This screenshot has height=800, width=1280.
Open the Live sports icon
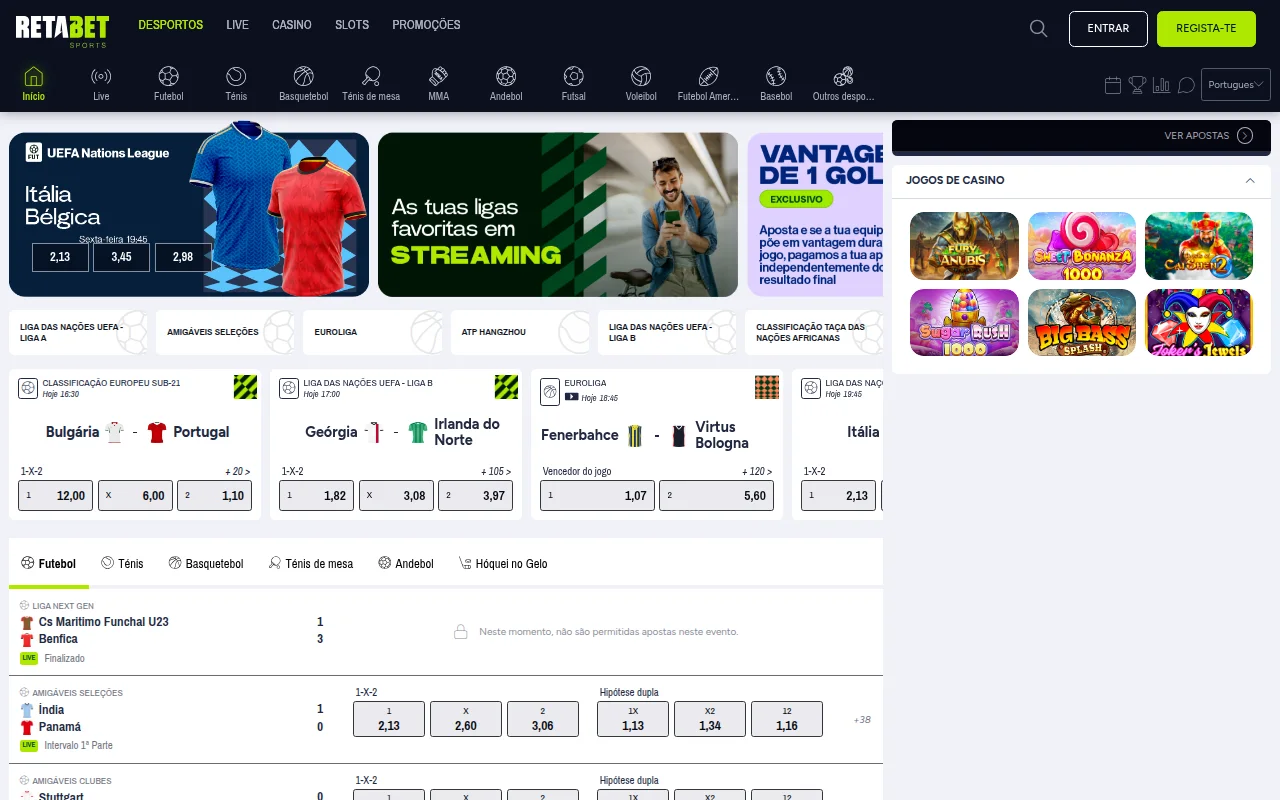tap(101, 76)
